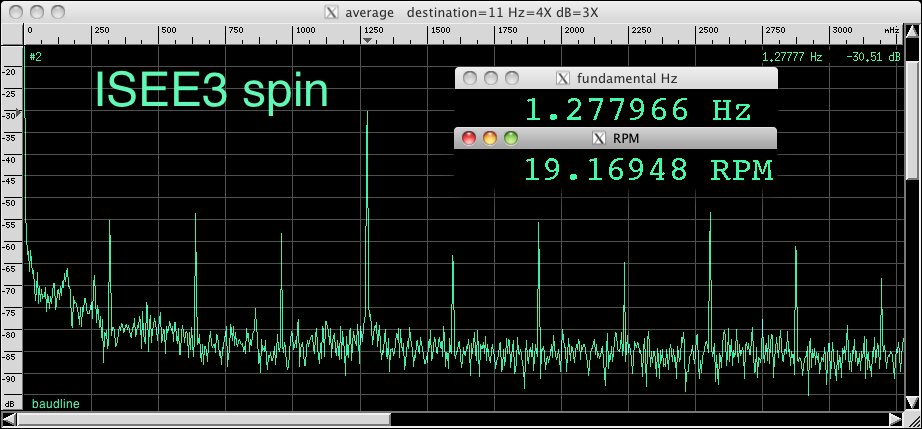Click the vertical scrollbar down arrow
Viewport: 922px width, 429px height.
click(912, 402)
